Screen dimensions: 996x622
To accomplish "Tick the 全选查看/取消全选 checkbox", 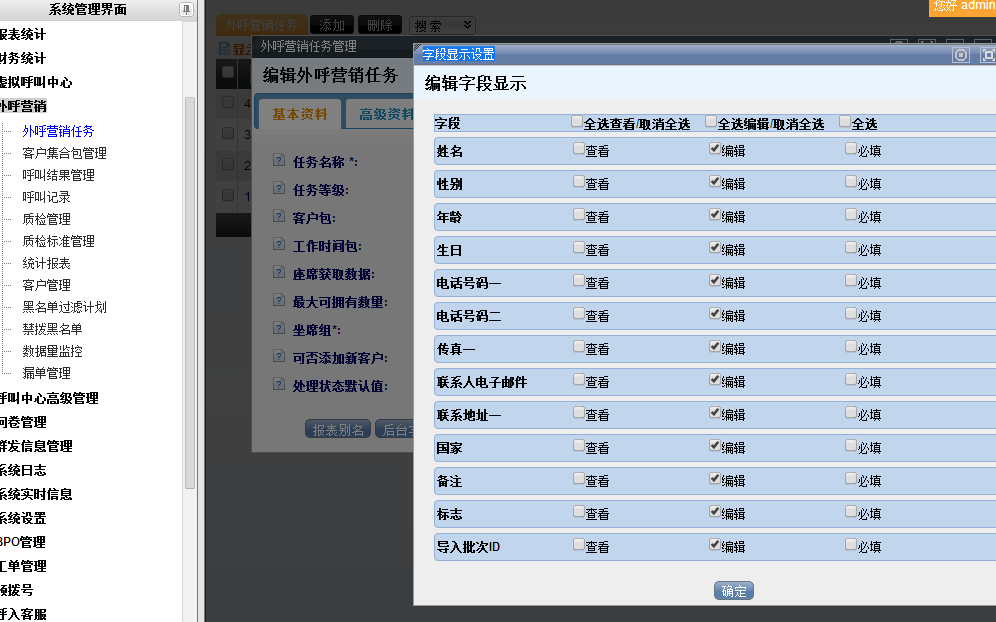I will [577, 122].
